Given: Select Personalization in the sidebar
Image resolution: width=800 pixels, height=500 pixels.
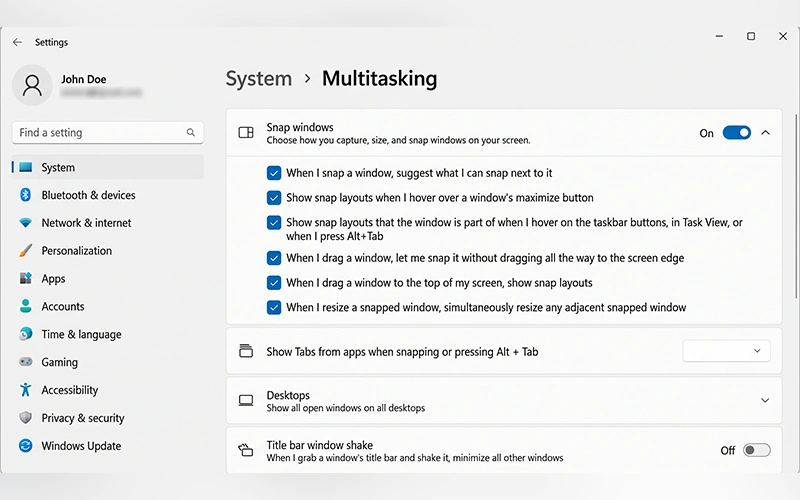Looking at the screenshot, I should point(108,251).
